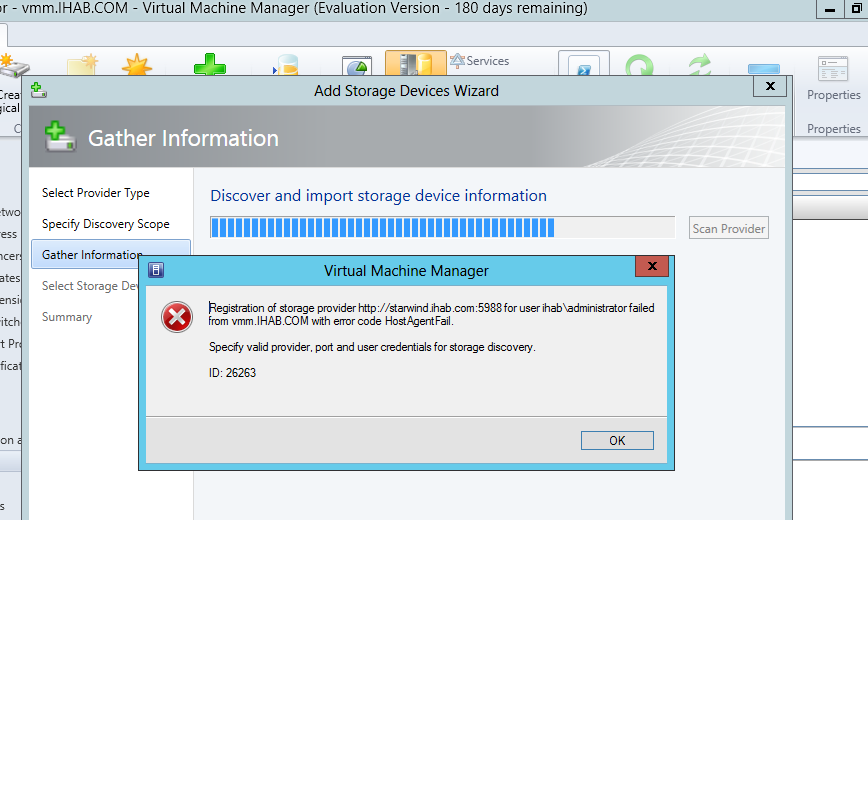This screenshot has height=800, width=868.
Task: Click the chart overview ribbon icon
Action: click(x=356, y=66)
